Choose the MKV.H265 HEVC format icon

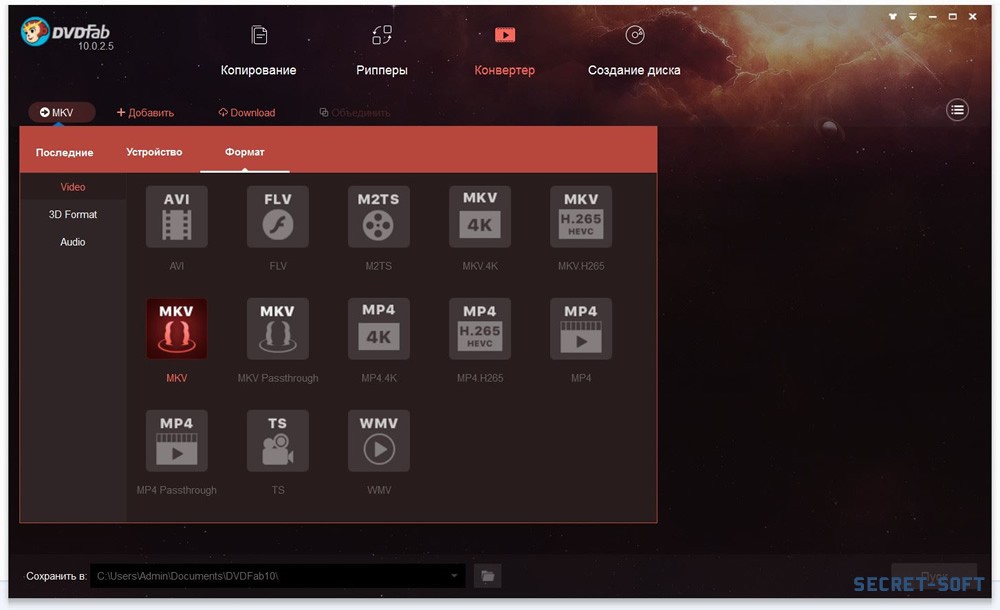click(581, 216)
